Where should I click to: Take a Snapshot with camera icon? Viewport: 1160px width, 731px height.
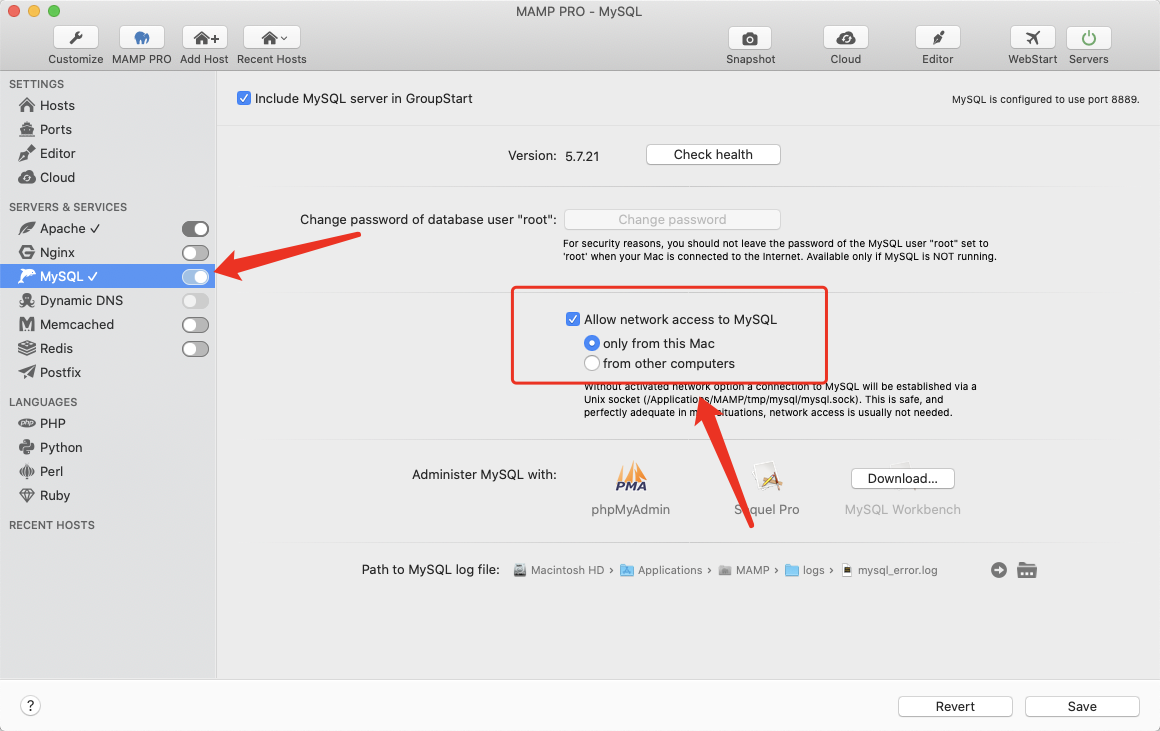(750, 38)
